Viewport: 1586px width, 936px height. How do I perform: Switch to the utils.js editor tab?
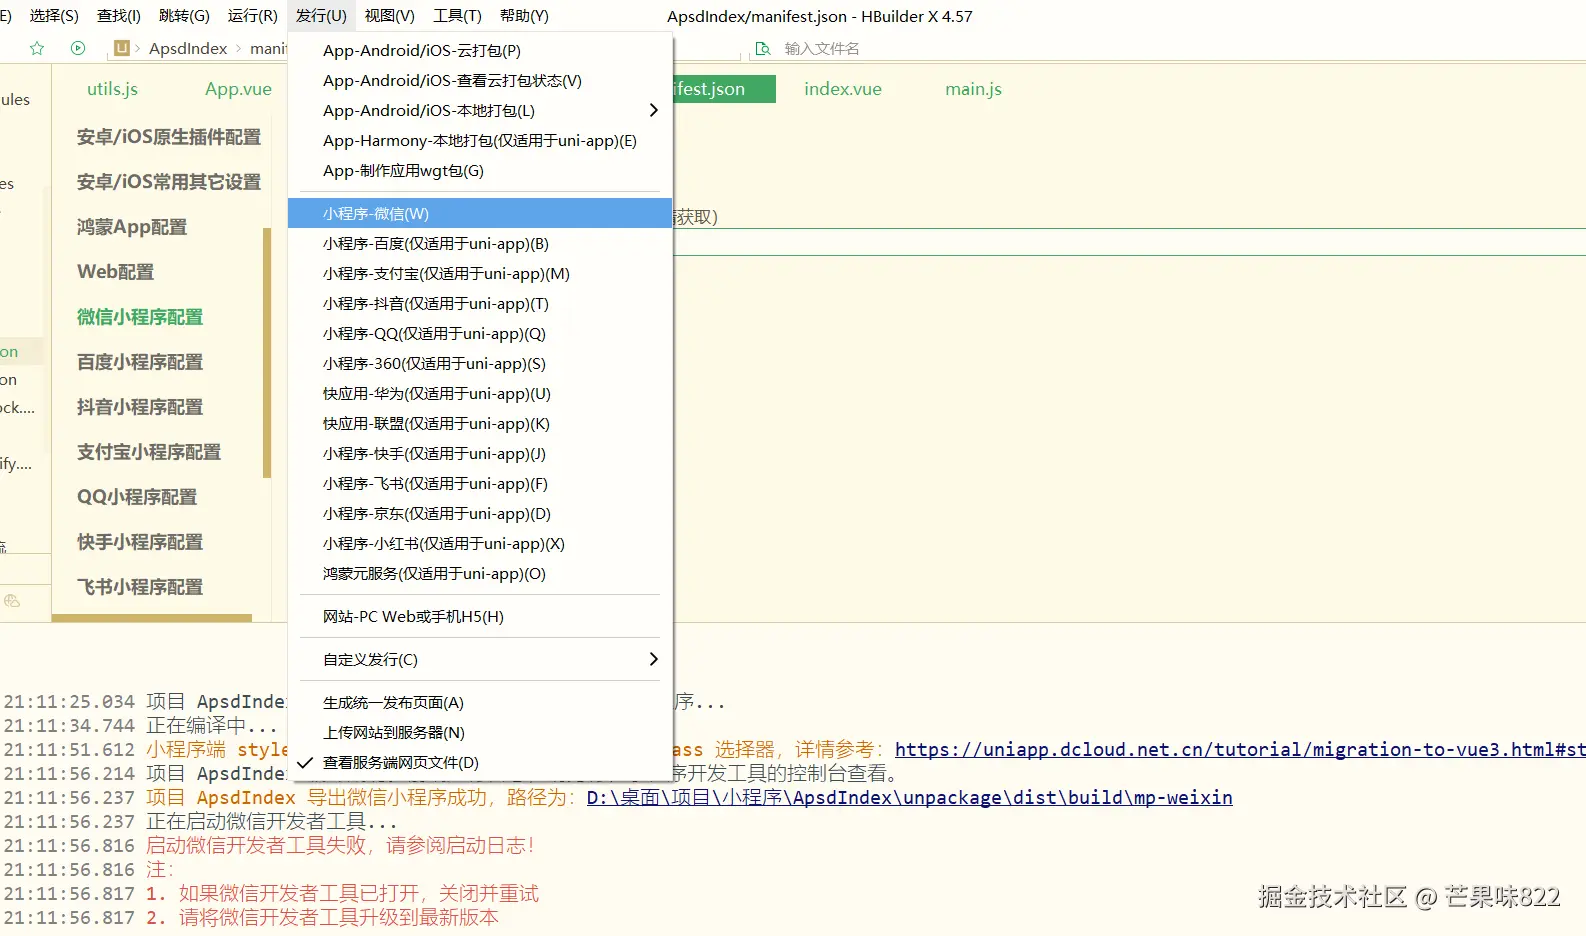pyautogui.click(x=112, y=89)
